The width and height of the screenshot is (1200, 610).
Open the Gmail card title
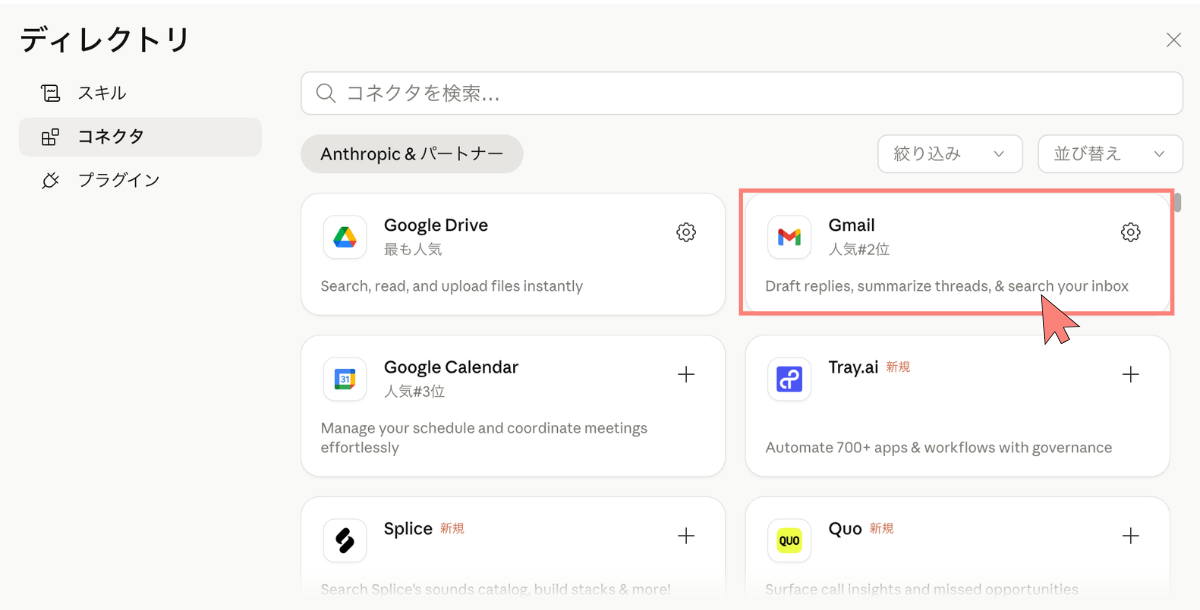point(852,225)
